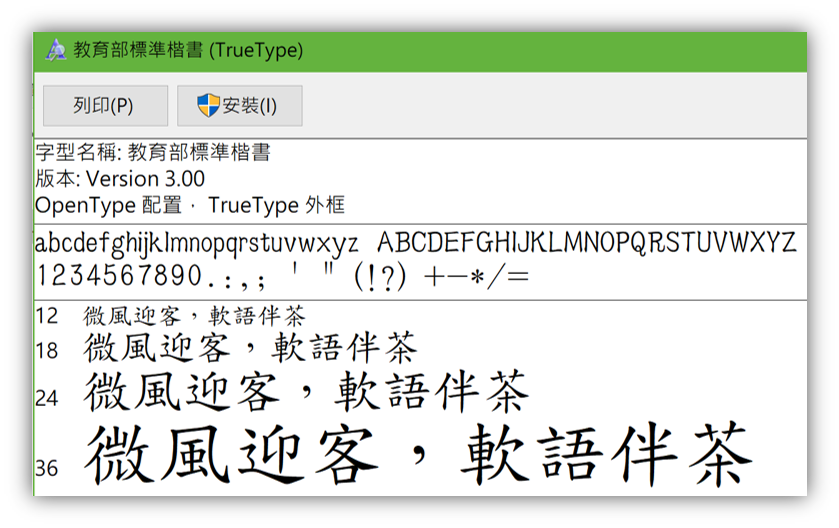The image size is (839, 528).
Task: Click the window title 教育部標準楷書 (TrueType)
Action: click(188, 50)
